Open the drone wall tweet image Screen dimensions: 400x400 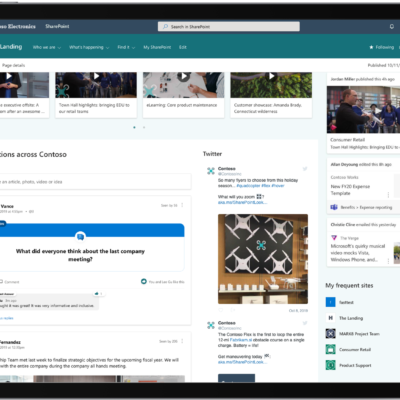(x=263, y=259)
